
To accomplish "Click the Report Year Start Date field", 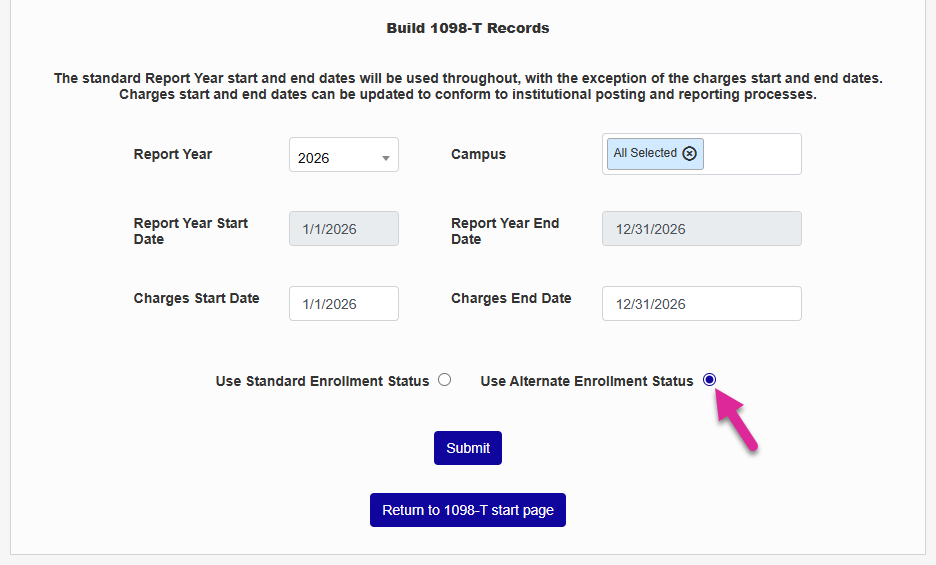I will [x=343, y=229].
